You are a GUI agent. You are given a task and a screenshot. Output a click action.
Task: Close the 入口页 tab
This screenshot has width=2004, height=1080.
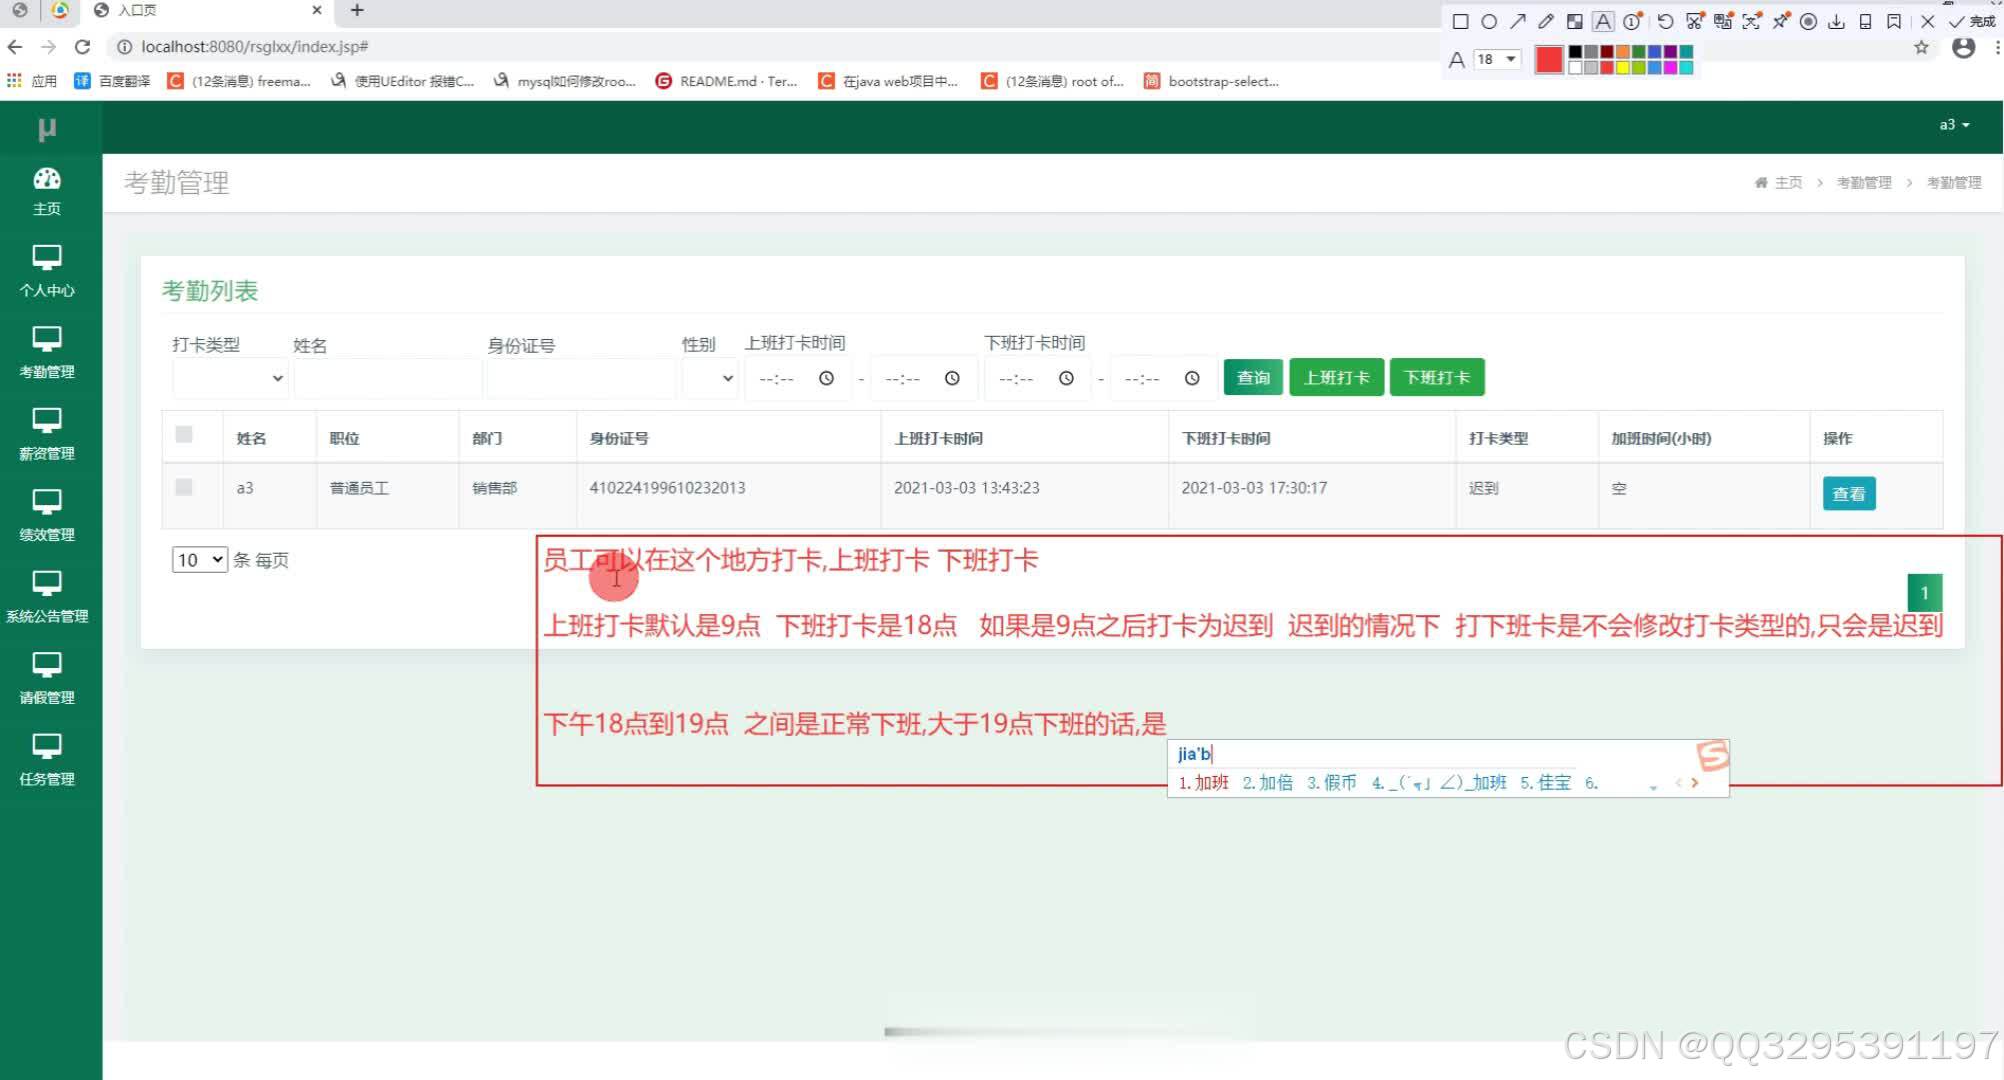coord(317,10)
